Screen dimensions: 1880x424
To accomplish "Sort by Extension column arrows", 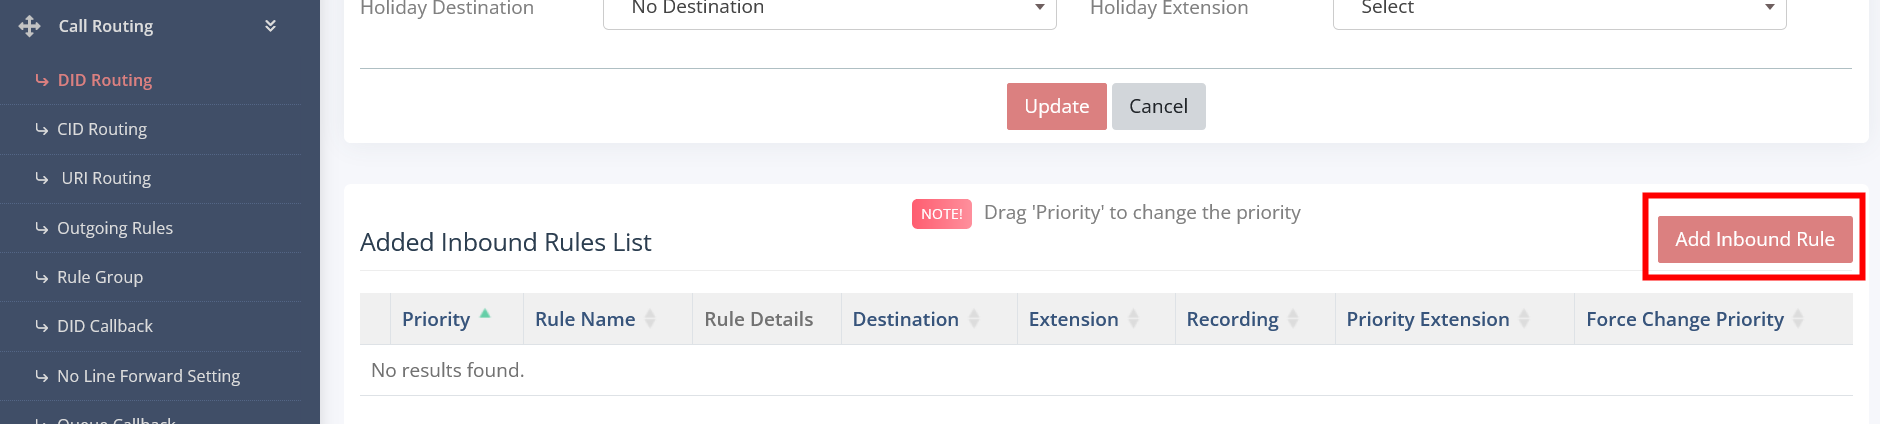I will [1133, 319].
